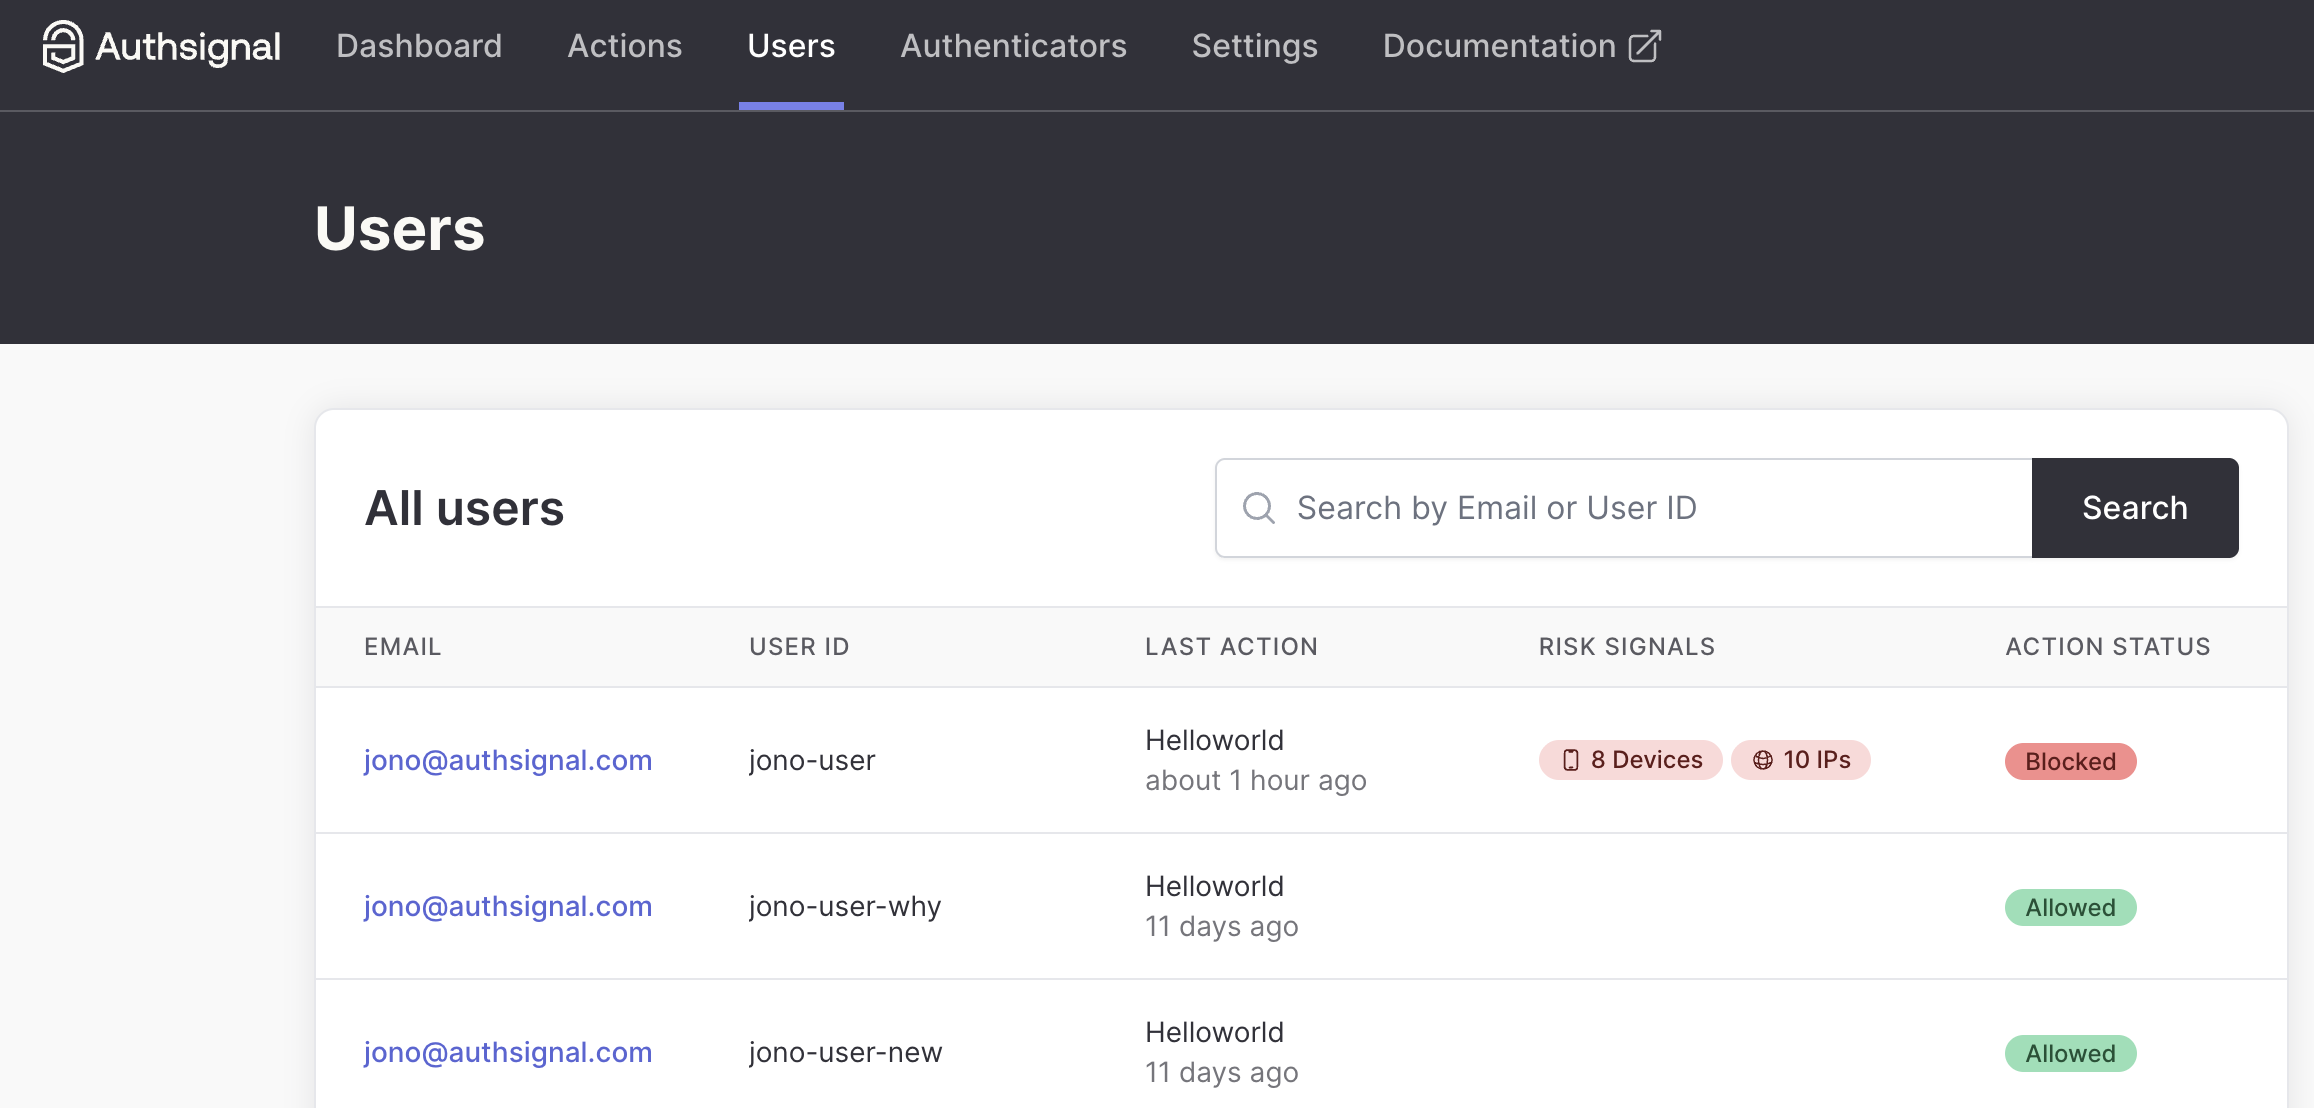The image size is (2314, 1108).
Task: Click the Allowed badge for jono-user-why
Action: (2070, 907)
